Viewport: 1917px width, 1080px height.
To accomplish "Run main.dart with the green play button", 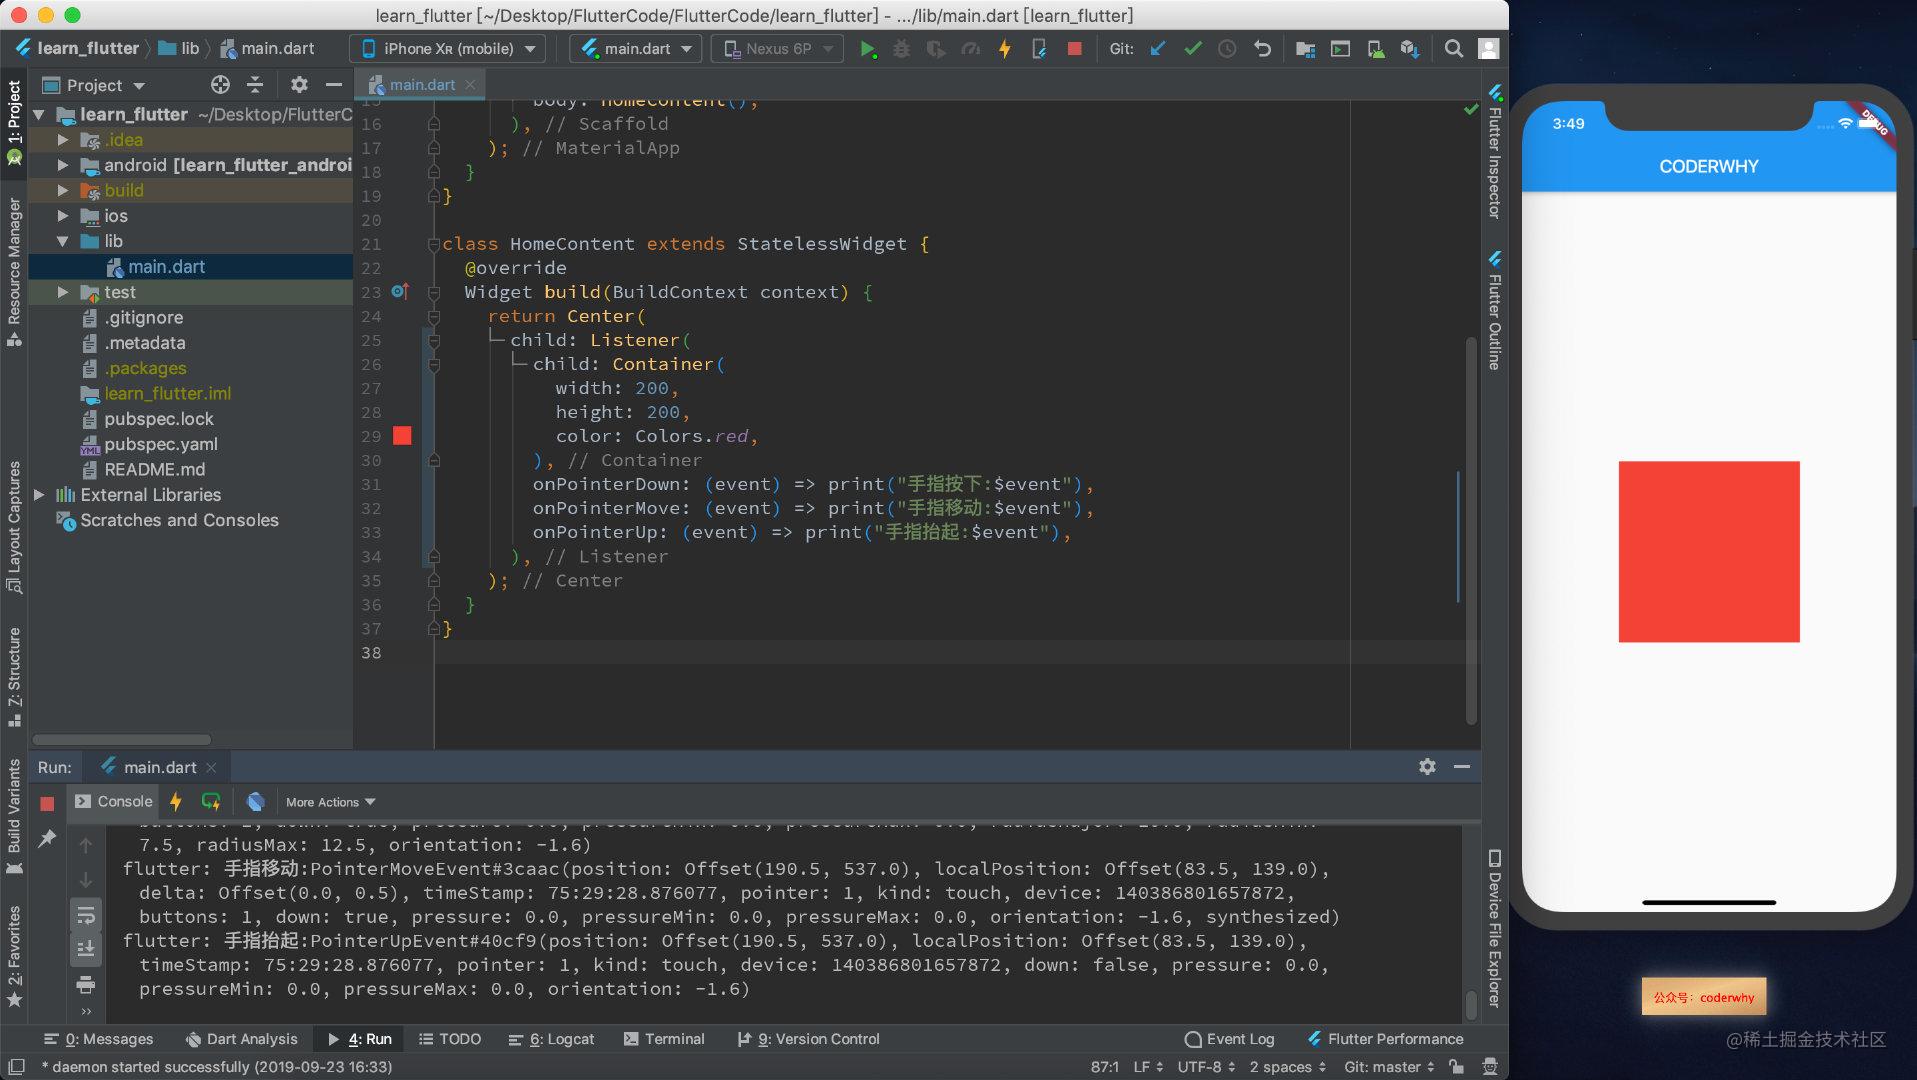I will pos(868,49).
